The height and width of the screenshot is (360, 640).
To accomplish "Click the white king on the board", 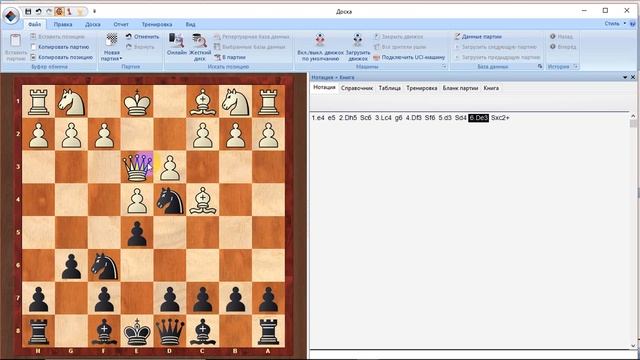I will [137, 102].
